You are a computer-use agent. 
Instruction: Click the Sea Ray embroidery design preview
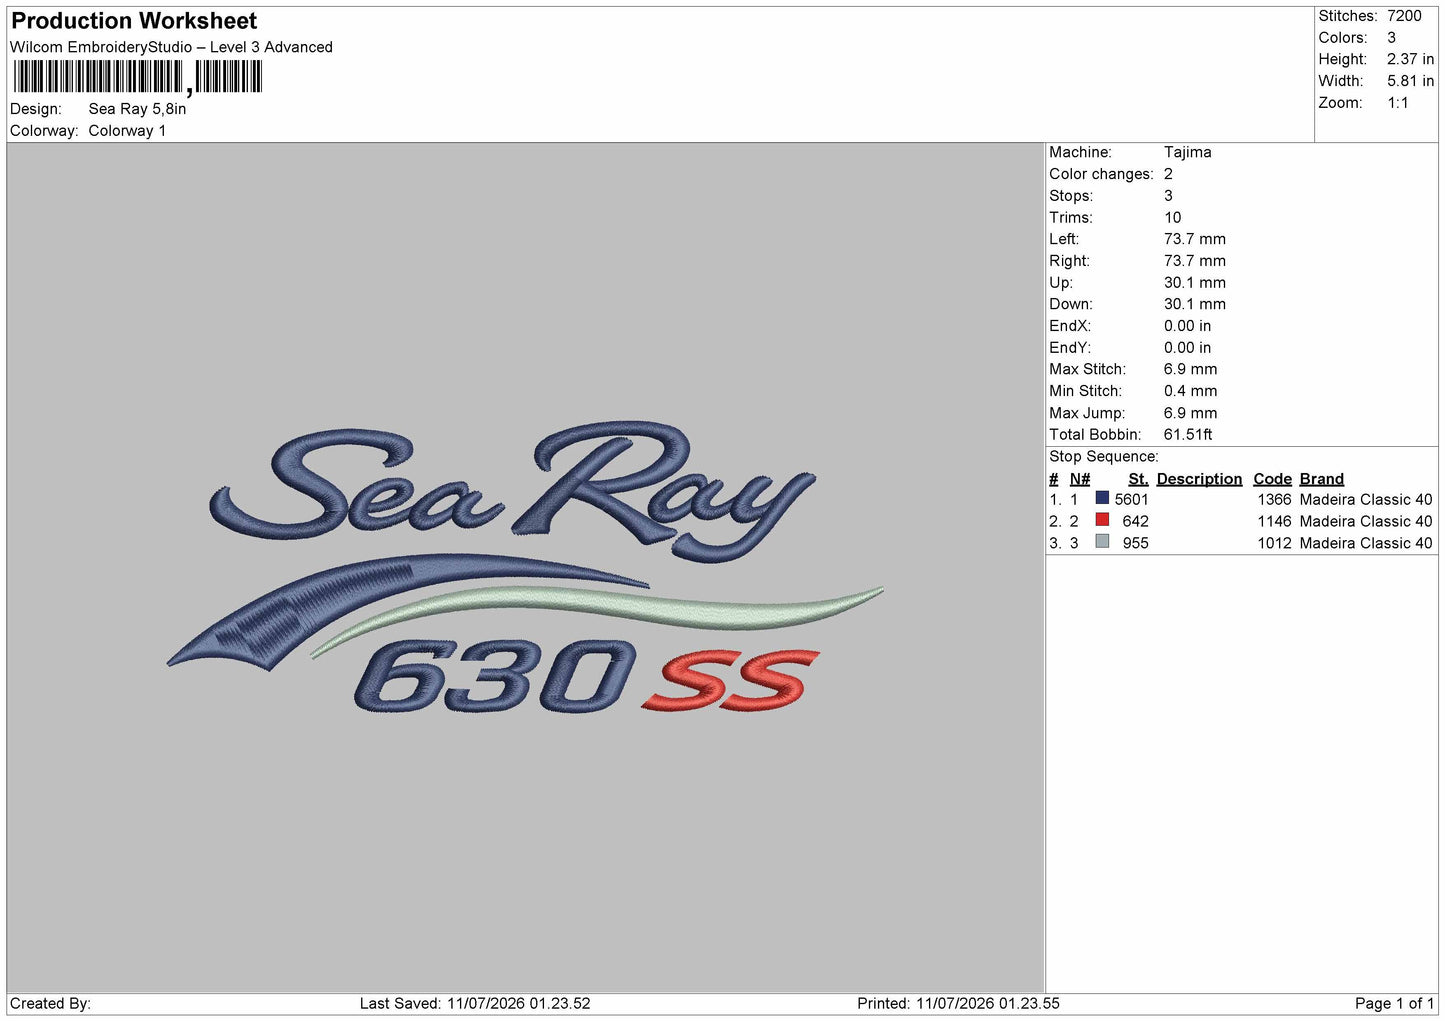(525, 567)
